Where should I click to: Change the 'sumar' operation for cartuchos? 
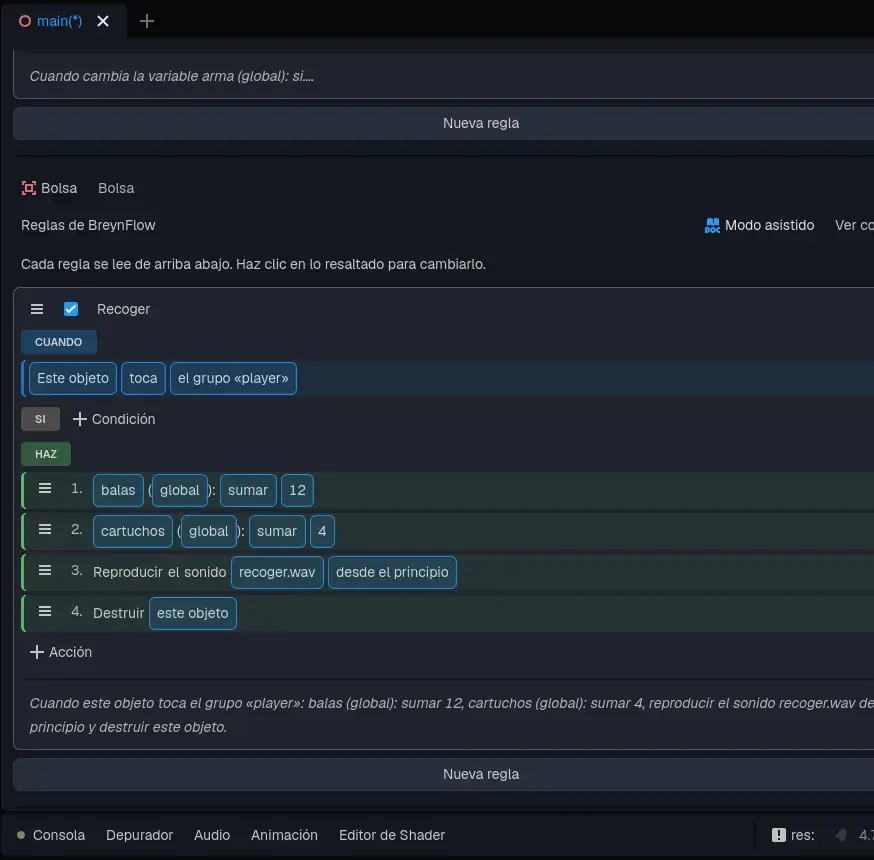(277, 531)
